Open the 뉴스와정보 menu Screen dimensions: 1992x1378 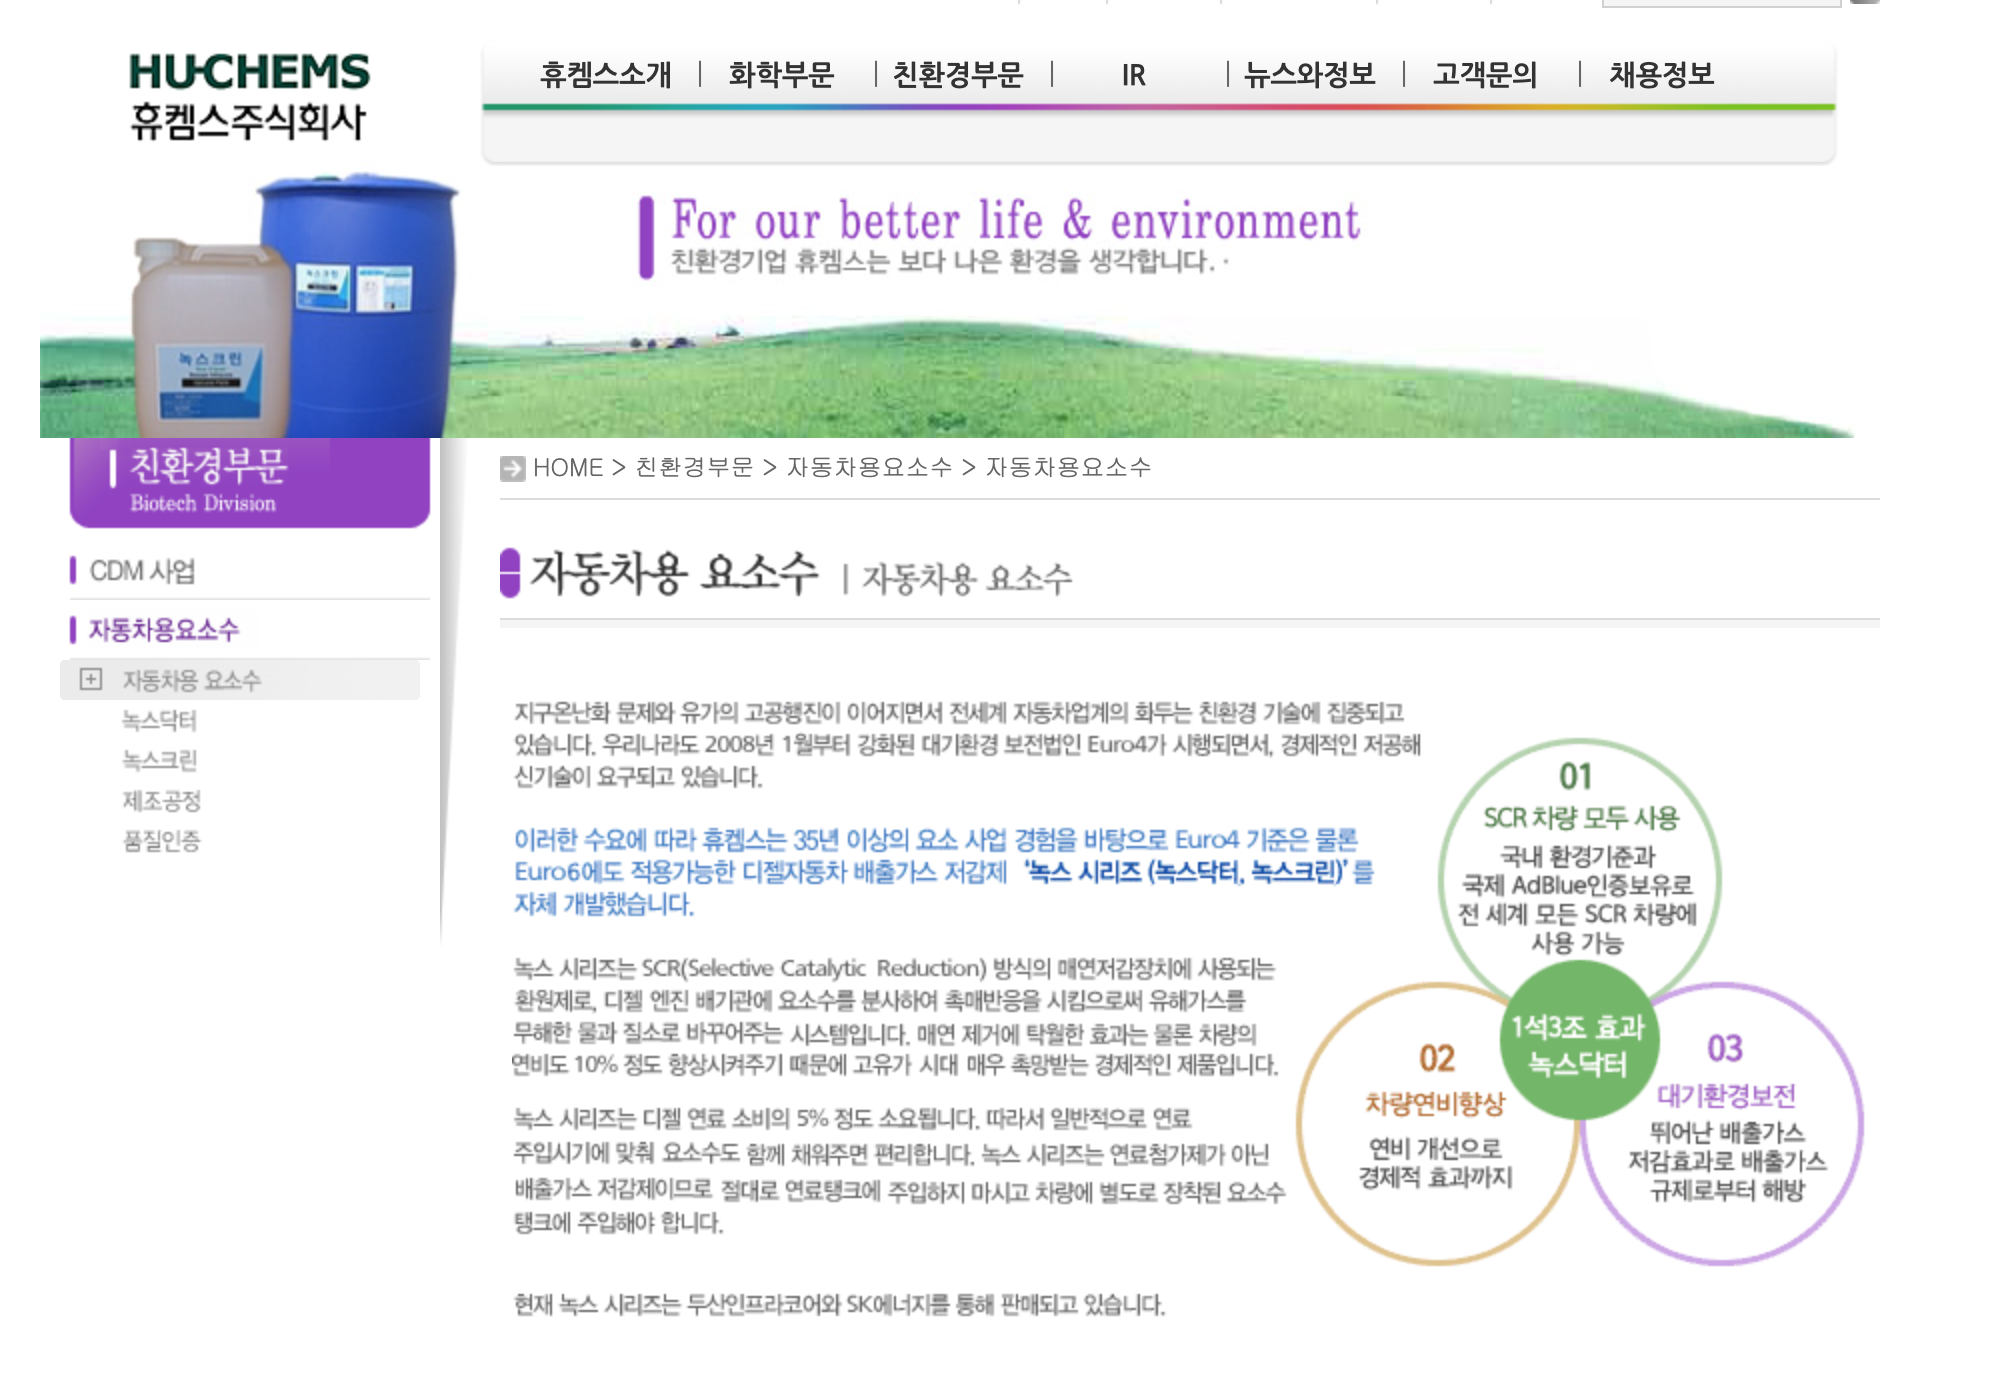pos(1309,74)
